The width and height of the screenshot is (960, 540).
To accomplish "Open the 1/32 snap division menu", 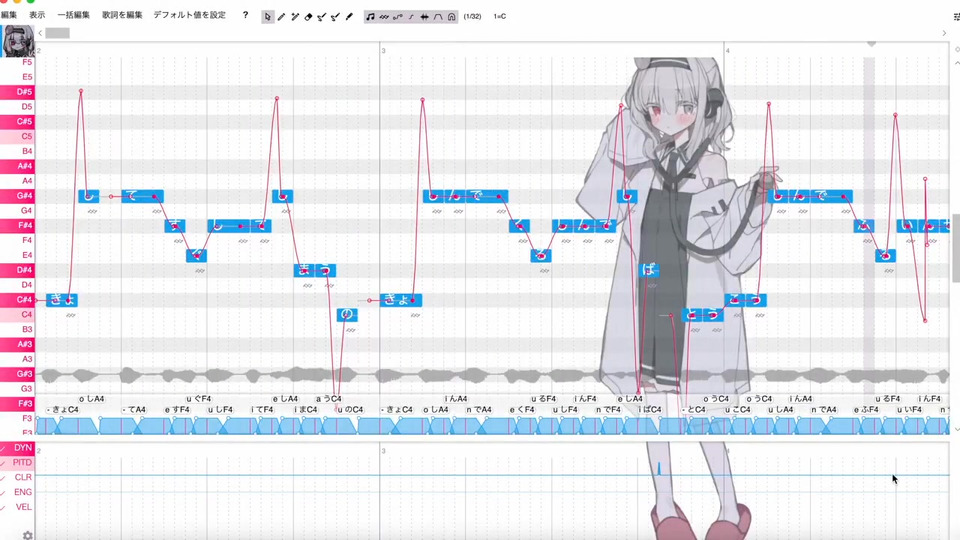I will click(472, 17).
